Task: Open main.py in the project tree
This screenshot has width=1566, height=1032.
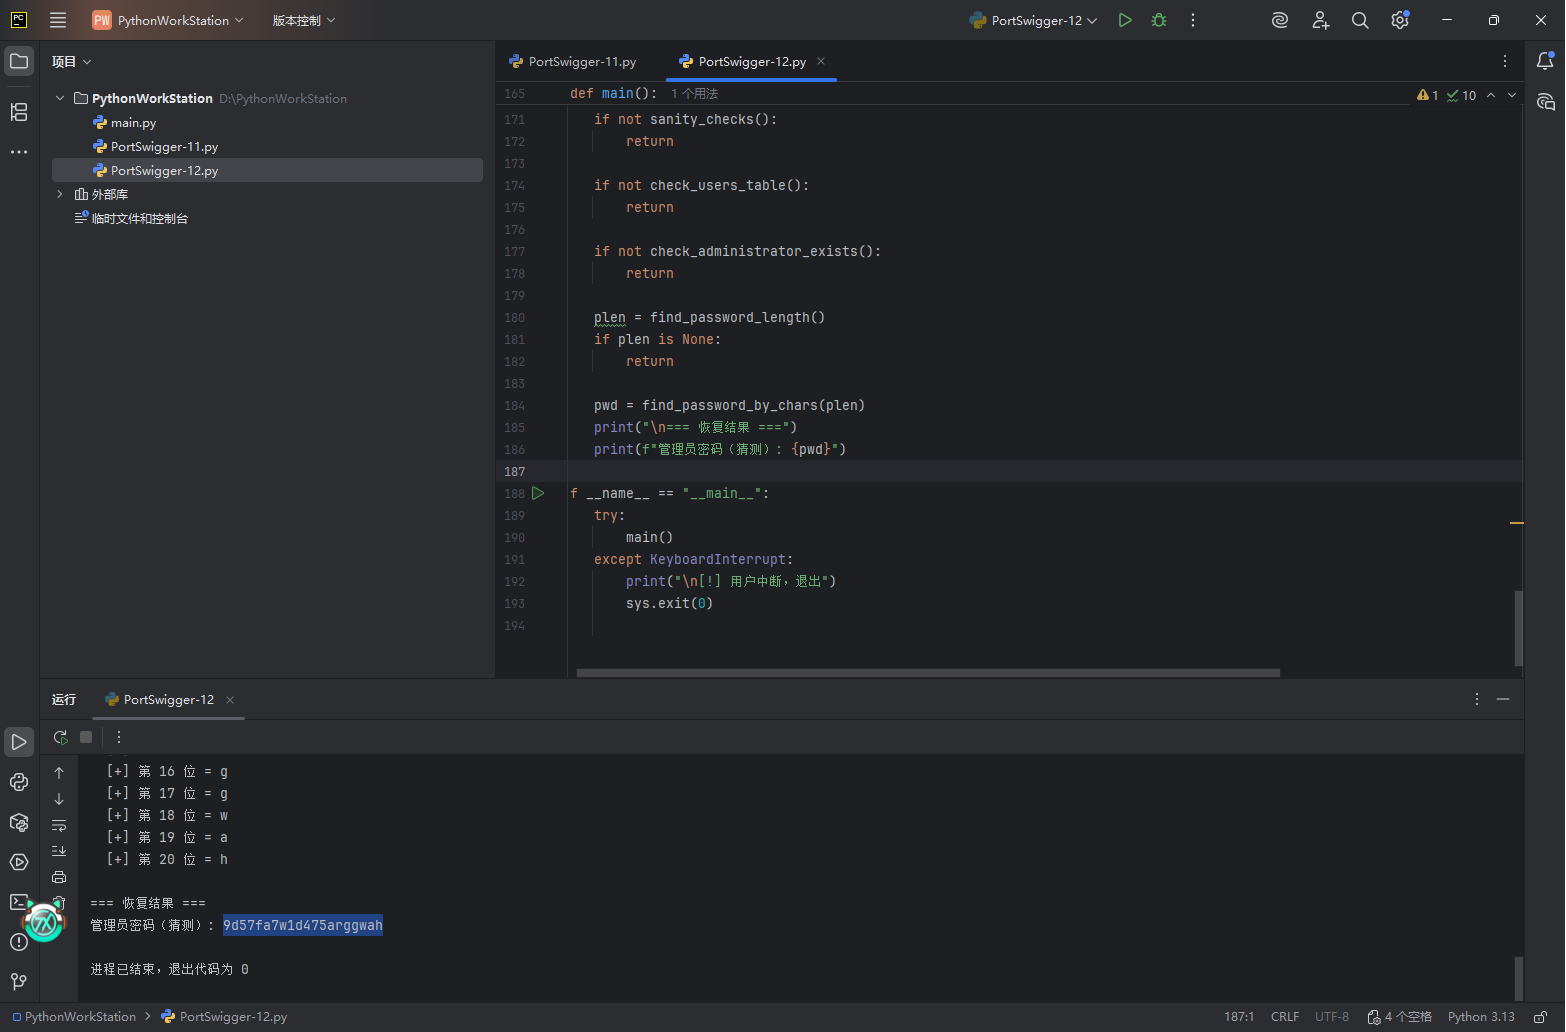Action: pos(133,123)
